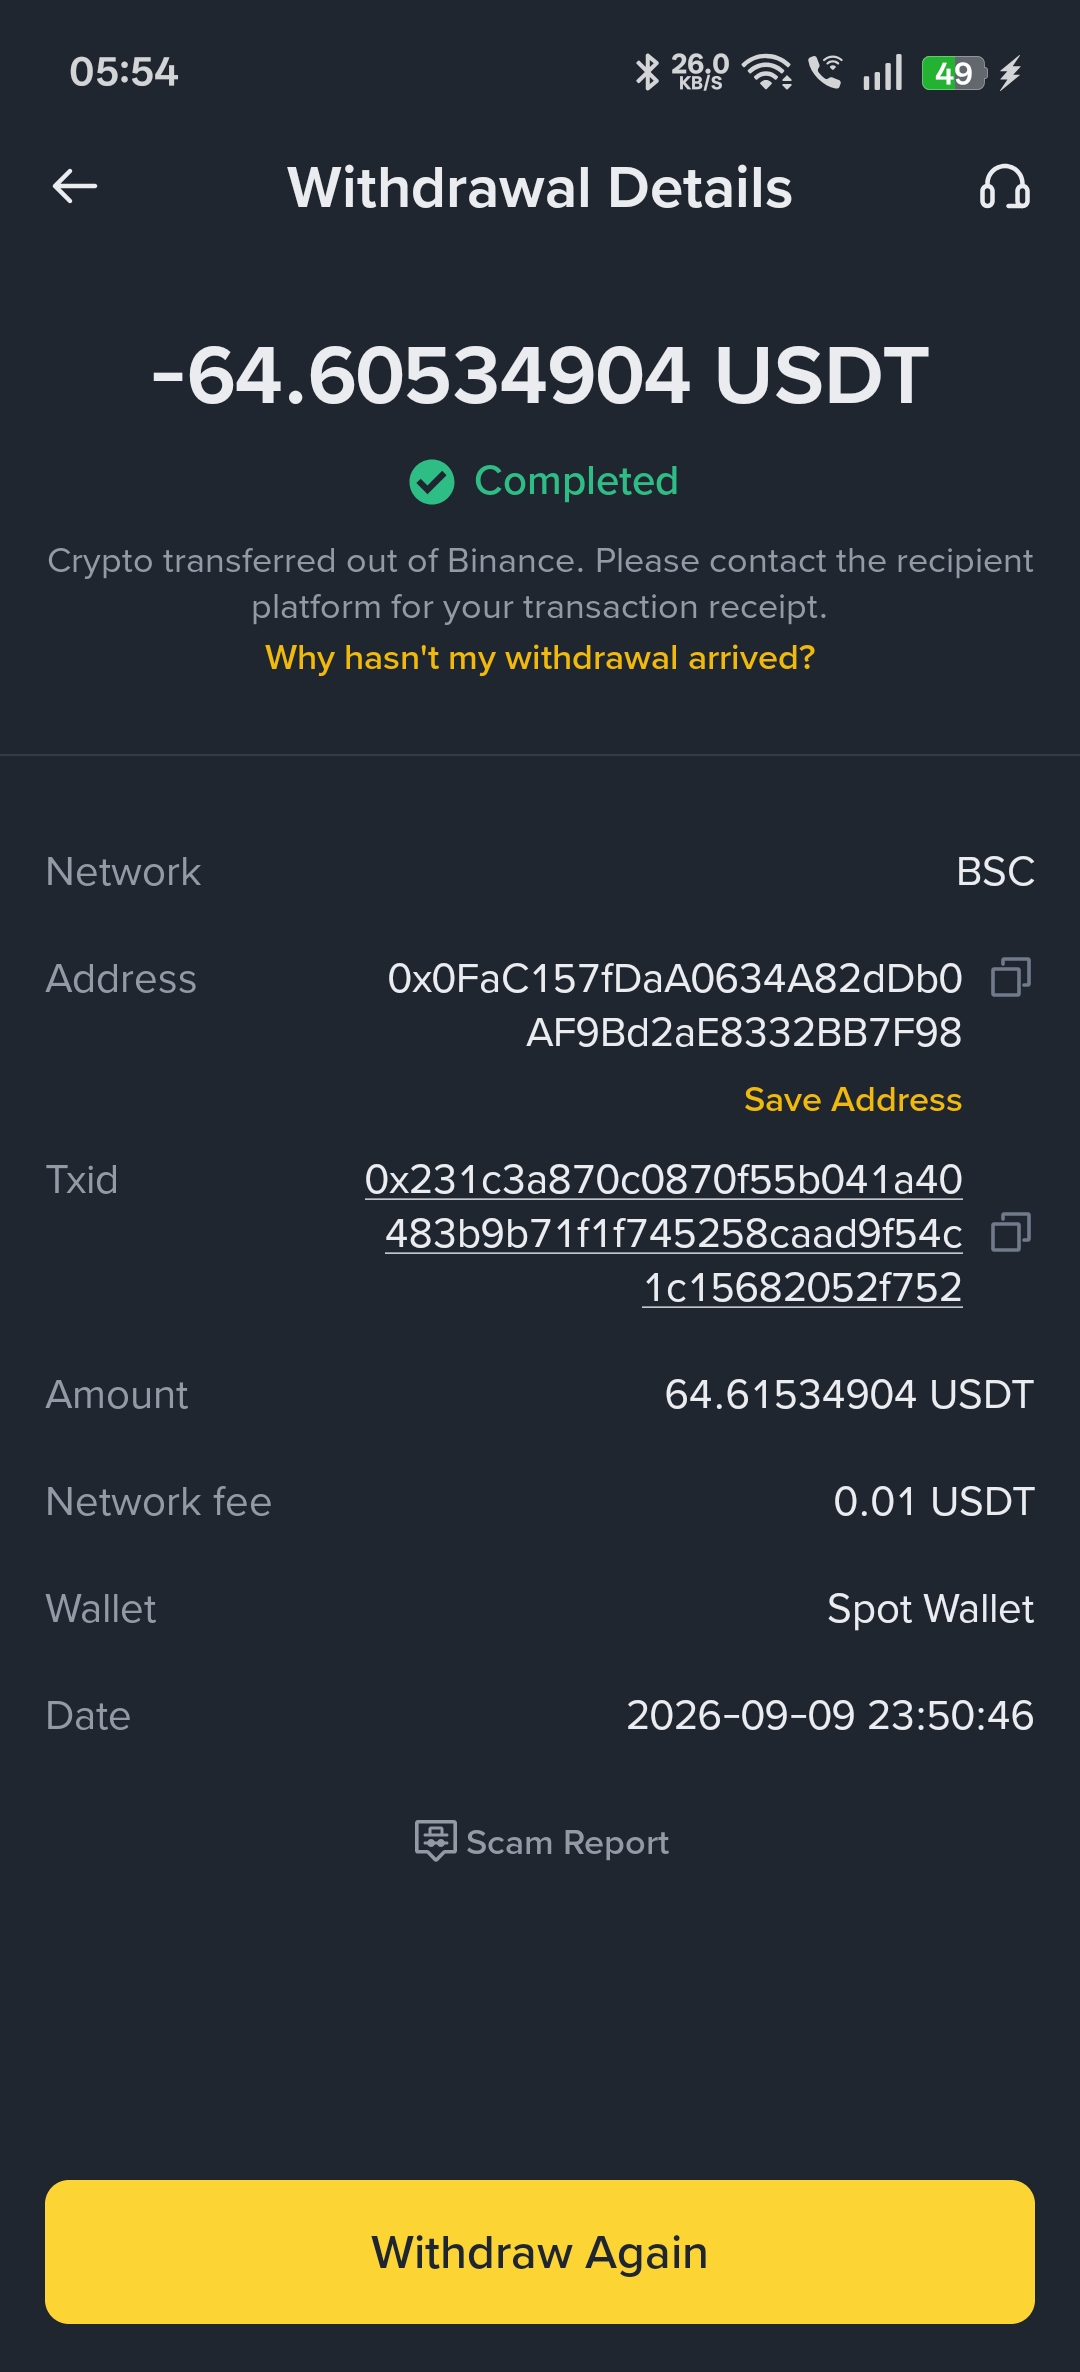Open 'Why hasn't my withdrawal arrived?' link
The width and height of the screenshot is (1080, 2372).
(540, 658)
